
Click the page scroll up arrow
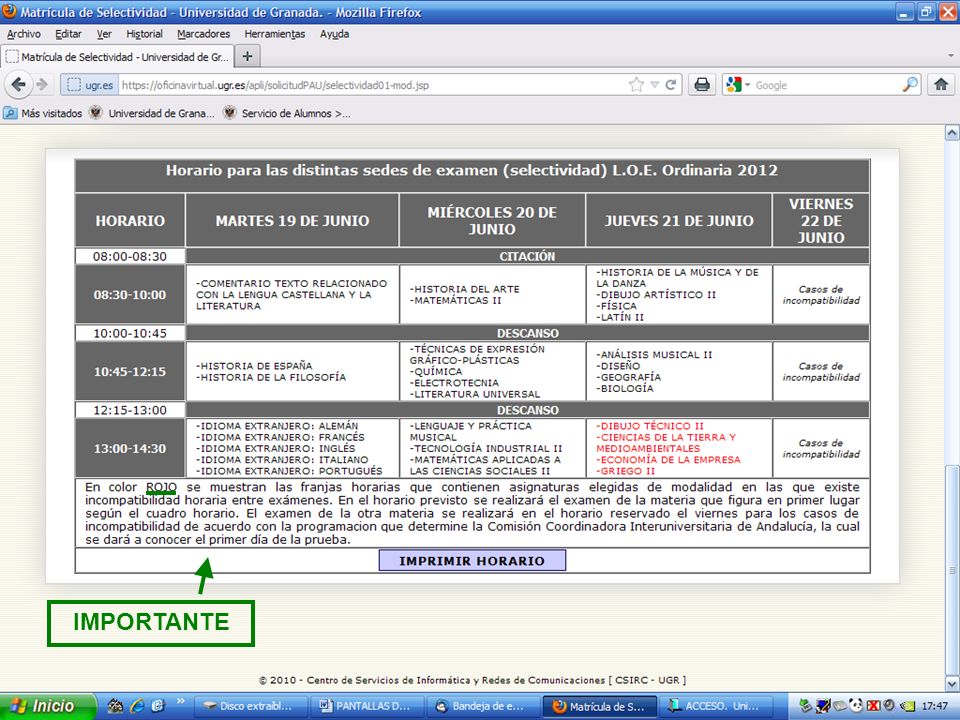[952, 132]
